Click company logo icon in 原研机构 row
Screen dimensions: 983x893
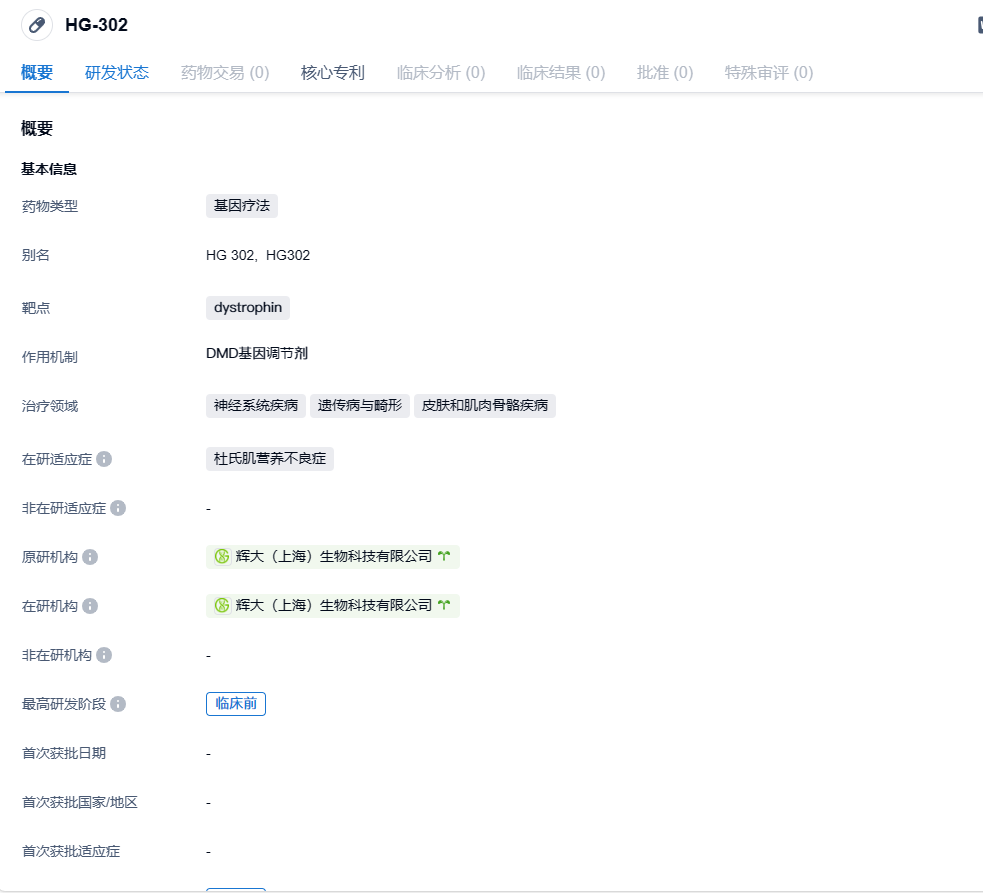[x=222, y=557]
